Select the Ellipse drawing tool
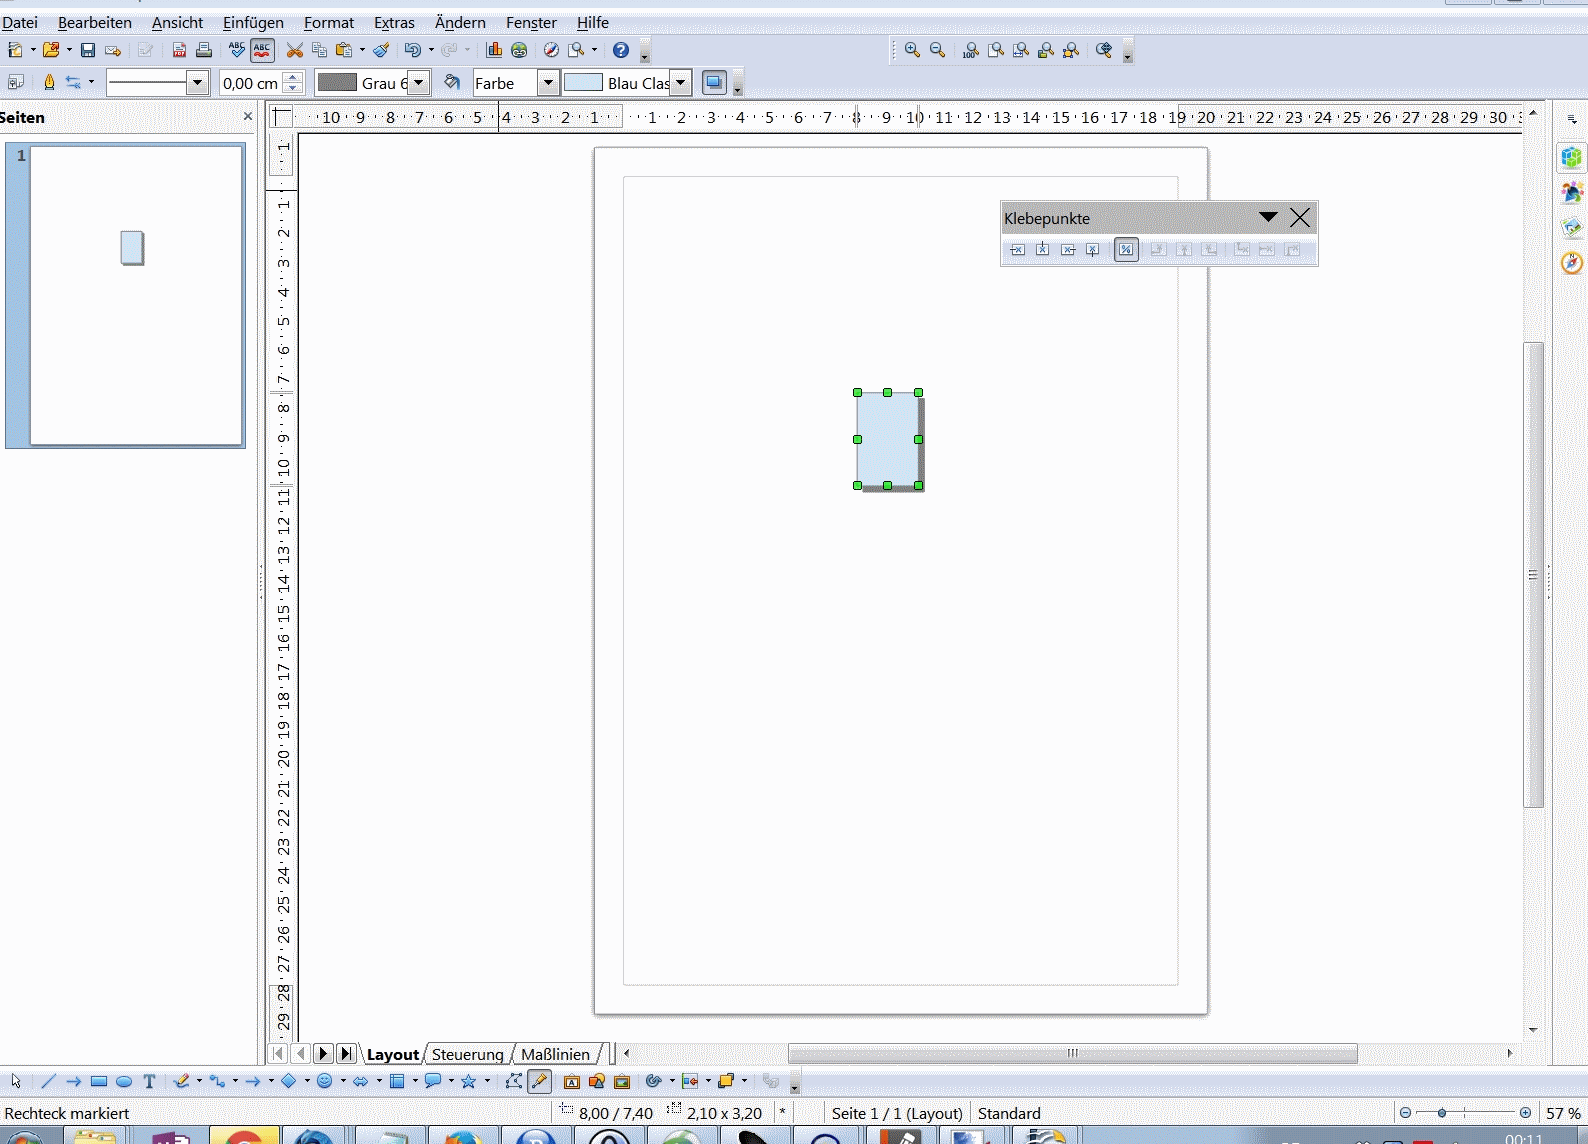 click(x=124, y=1081)
